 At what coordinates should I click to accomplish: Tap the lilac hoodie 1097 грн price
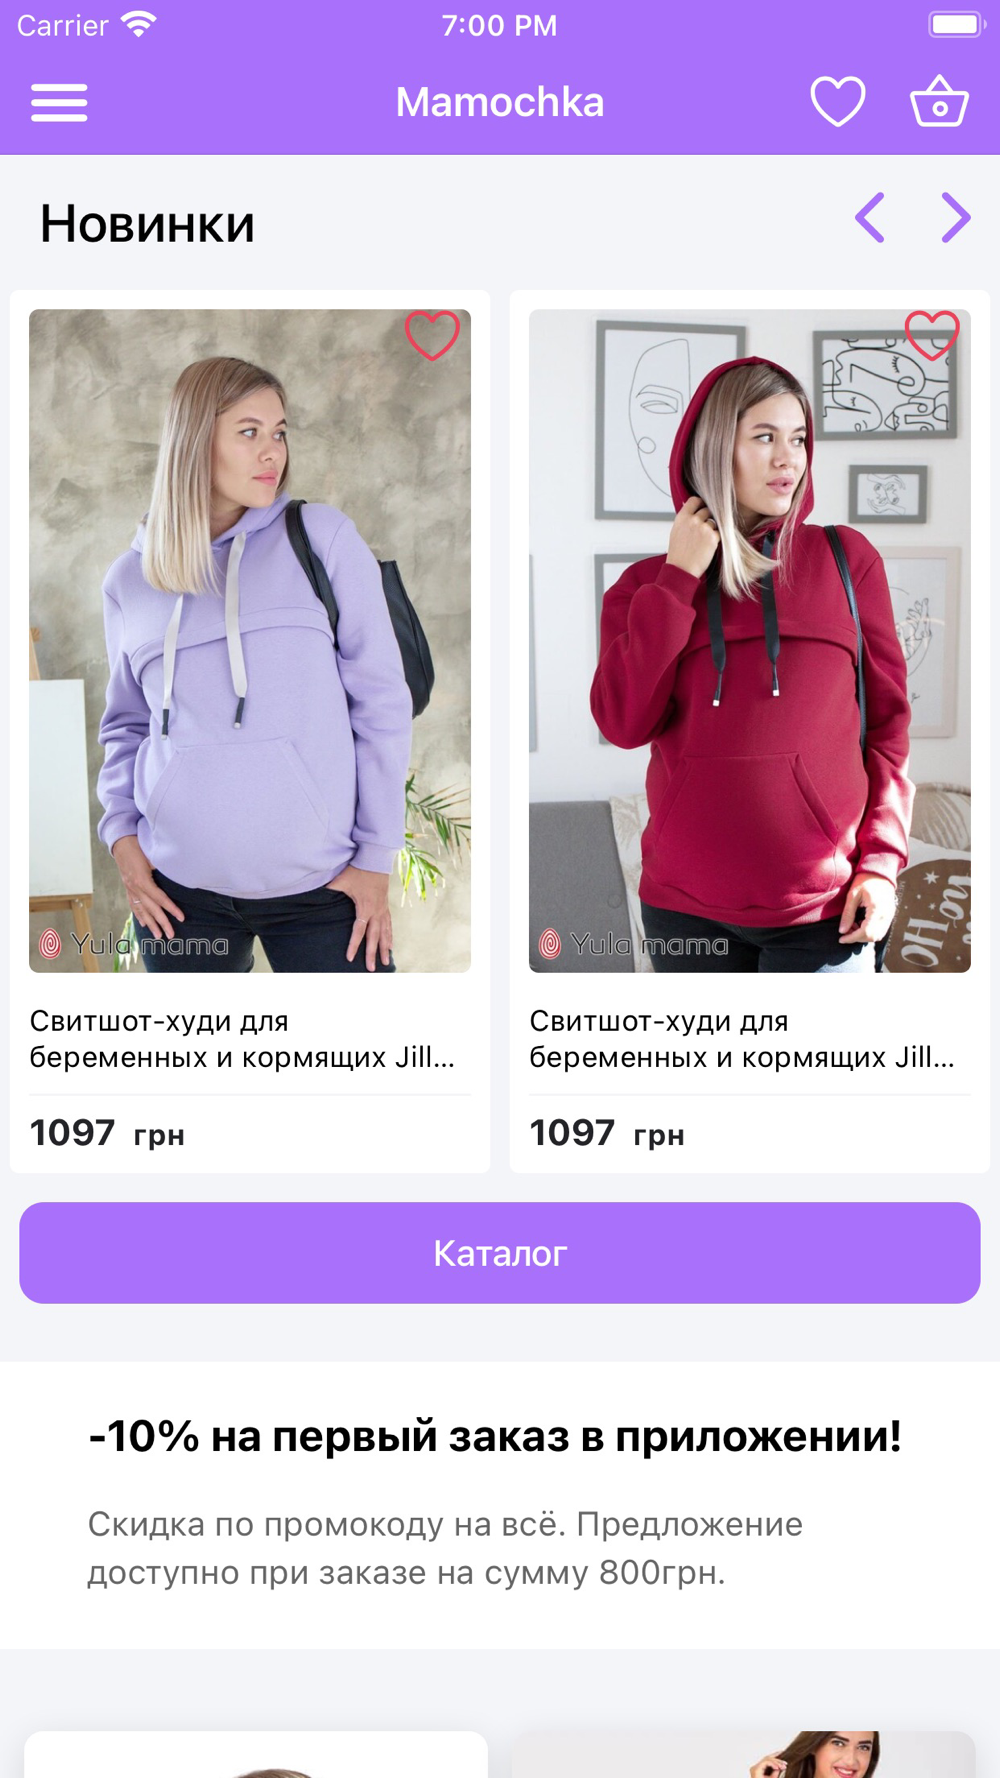click(x=107, y=1134)
